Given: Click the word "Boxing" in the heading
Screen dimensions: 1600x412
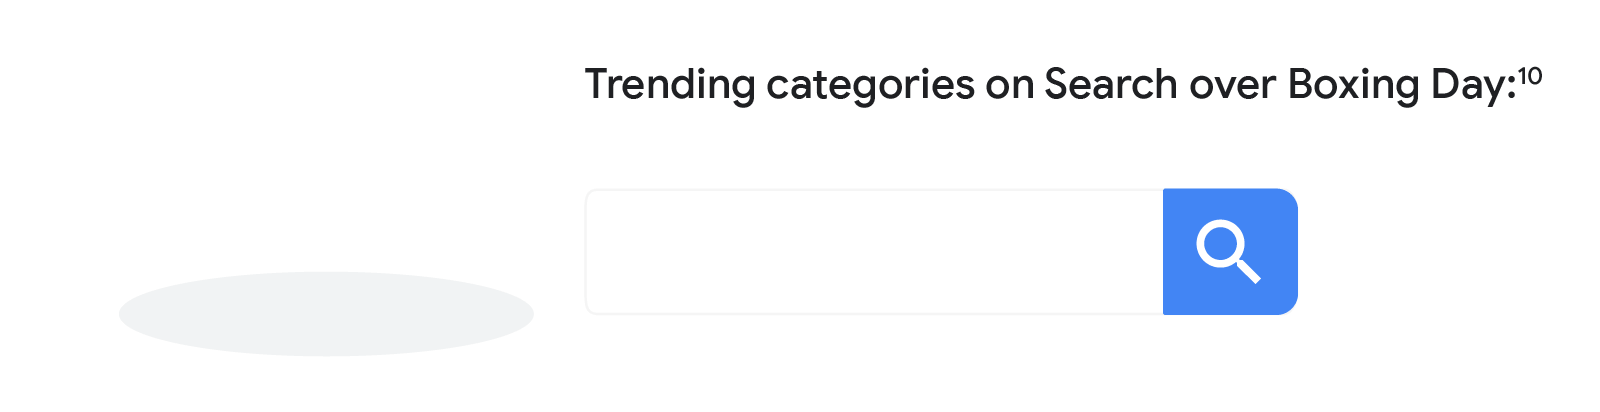Looking at the screenshot, I should (x=1353, y=85).
